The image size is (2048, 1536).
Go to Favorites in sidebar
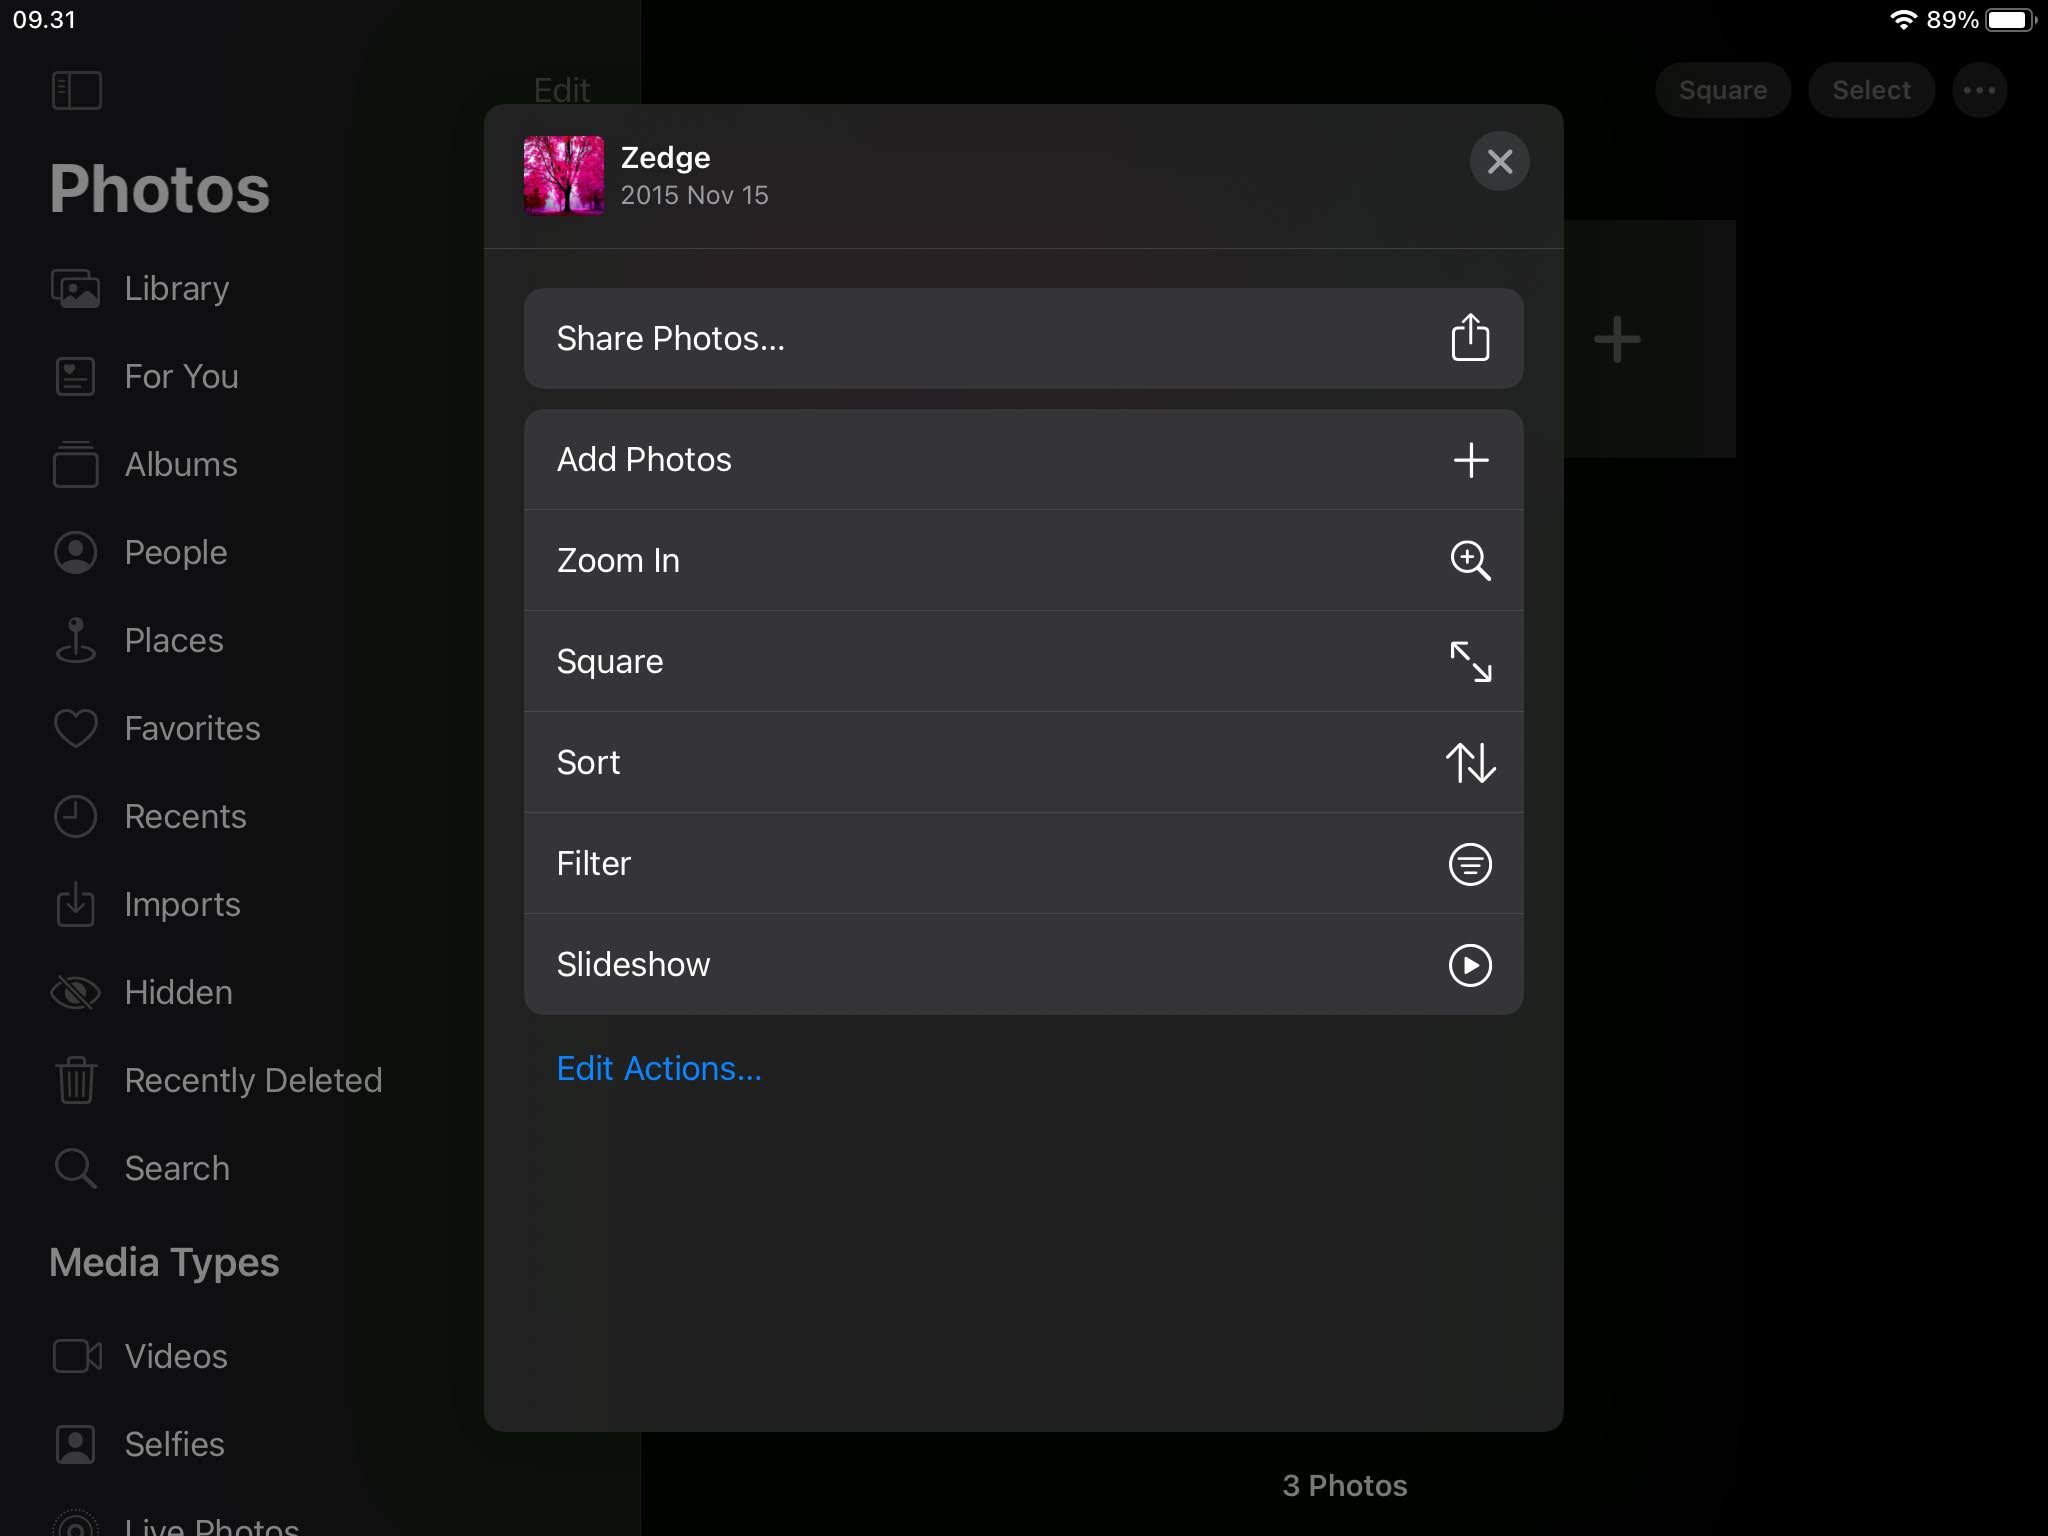tap(191, 729)
